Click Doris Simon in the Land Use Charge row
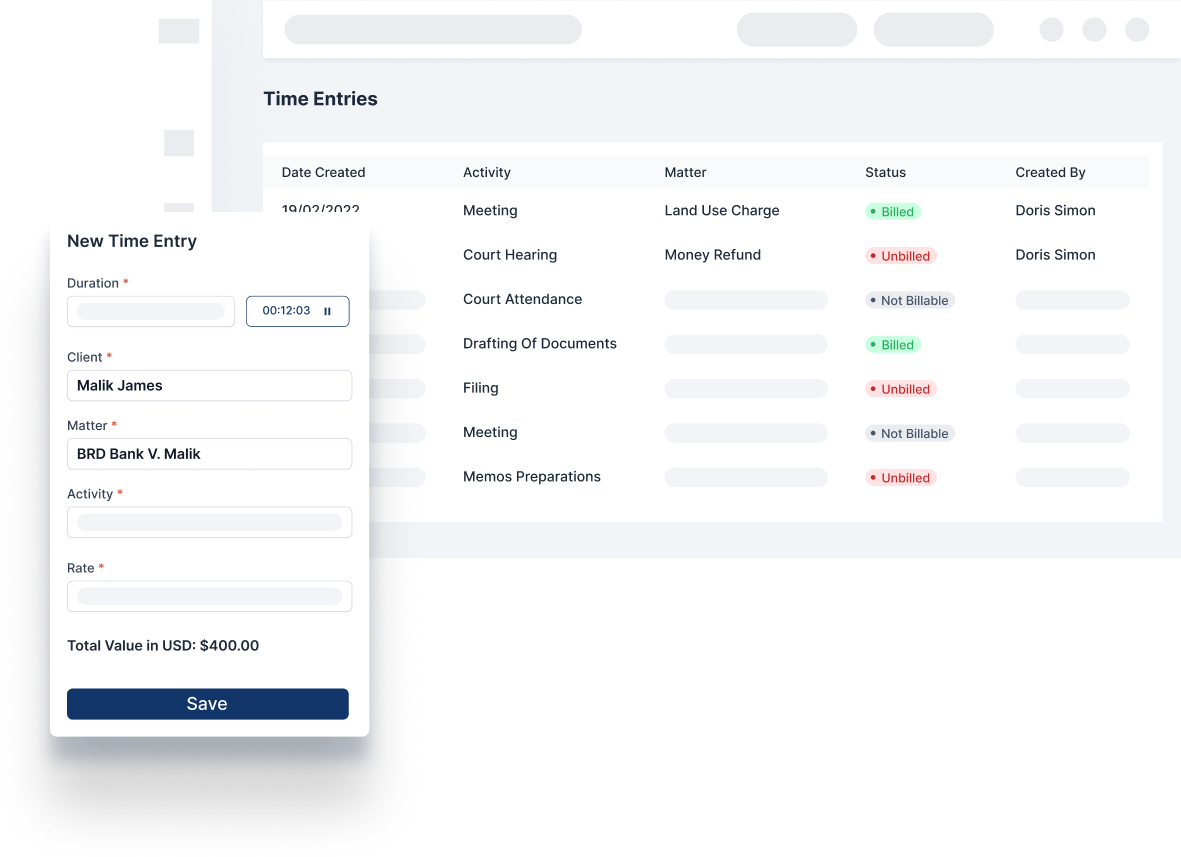This screenshot has width=1181, height=857. pyautogui.click(x=1055, y=211)
